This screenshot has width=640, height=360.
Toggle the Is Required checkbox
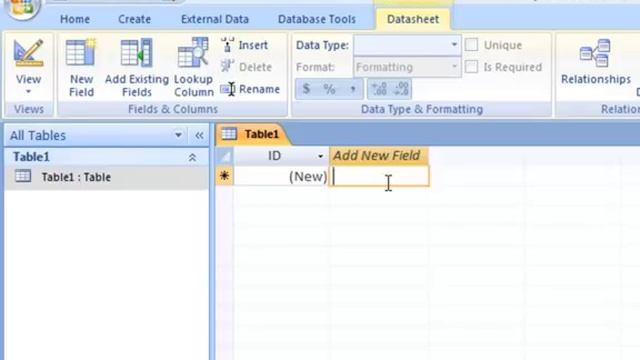point(471,67)
